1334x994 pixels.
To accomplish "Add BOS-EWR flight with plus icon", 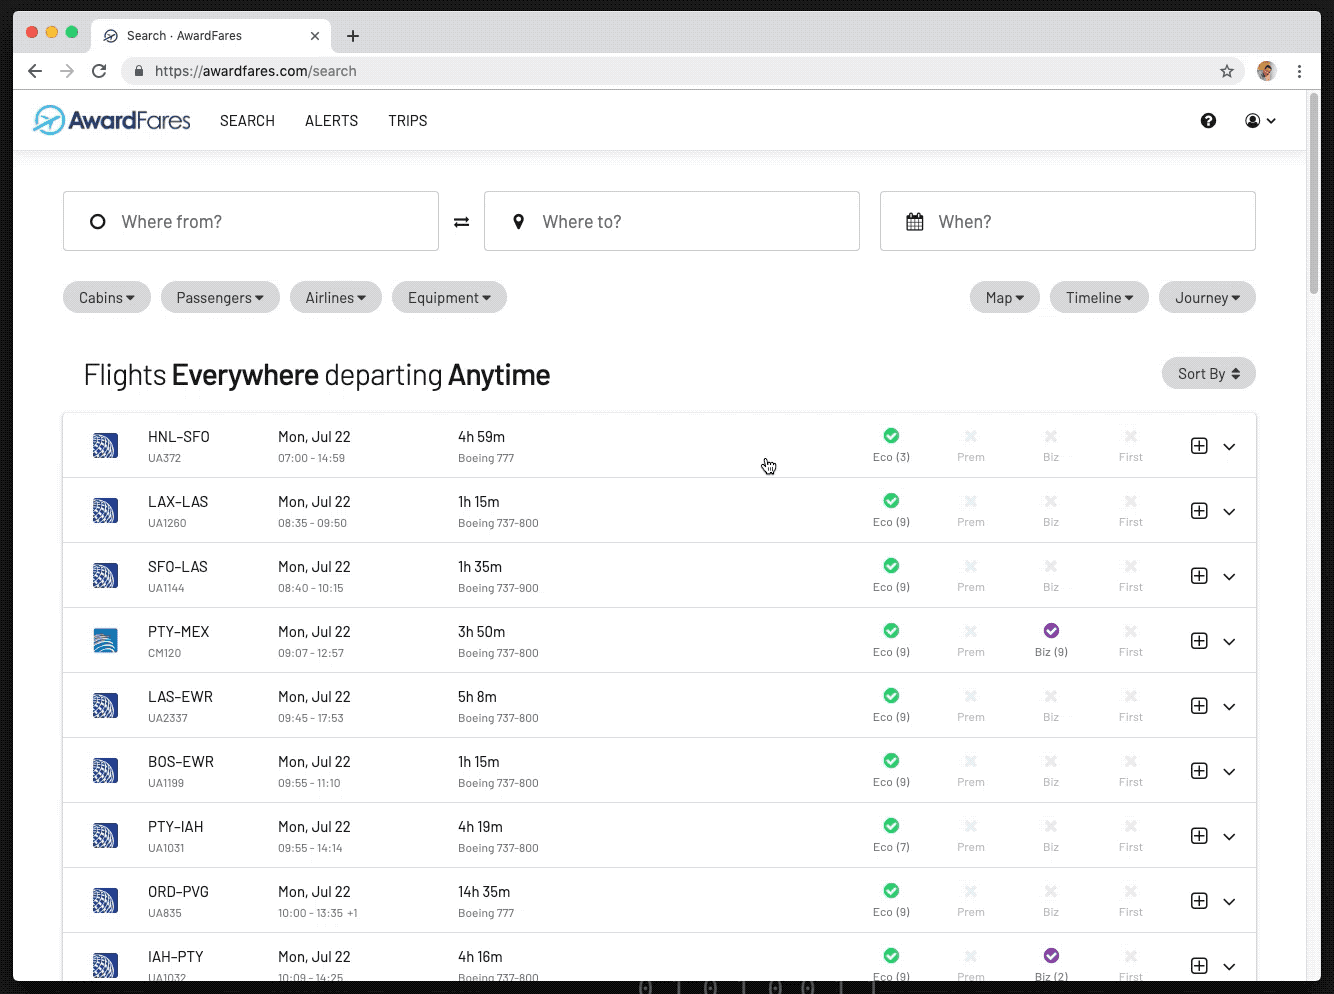I will coord(1199,771).
